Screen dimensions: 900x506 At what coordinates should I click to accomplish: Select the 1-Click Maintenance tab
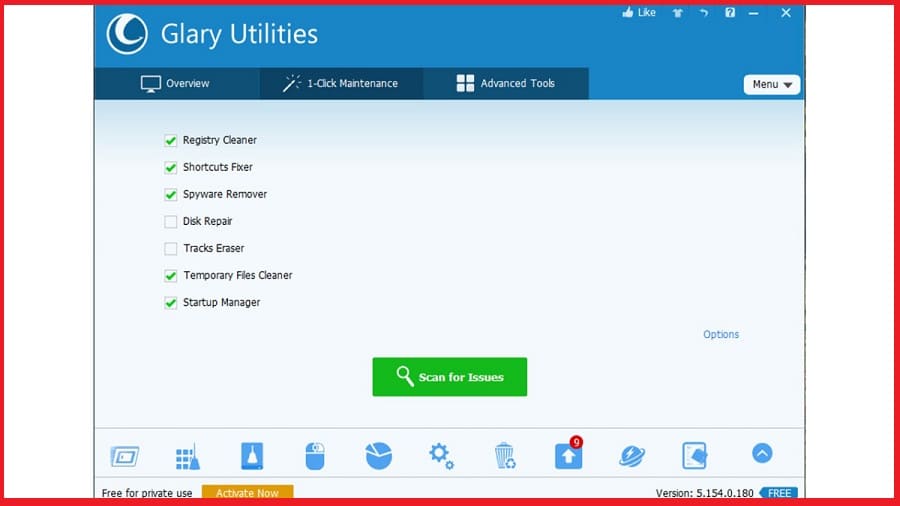tap(341, 84)
